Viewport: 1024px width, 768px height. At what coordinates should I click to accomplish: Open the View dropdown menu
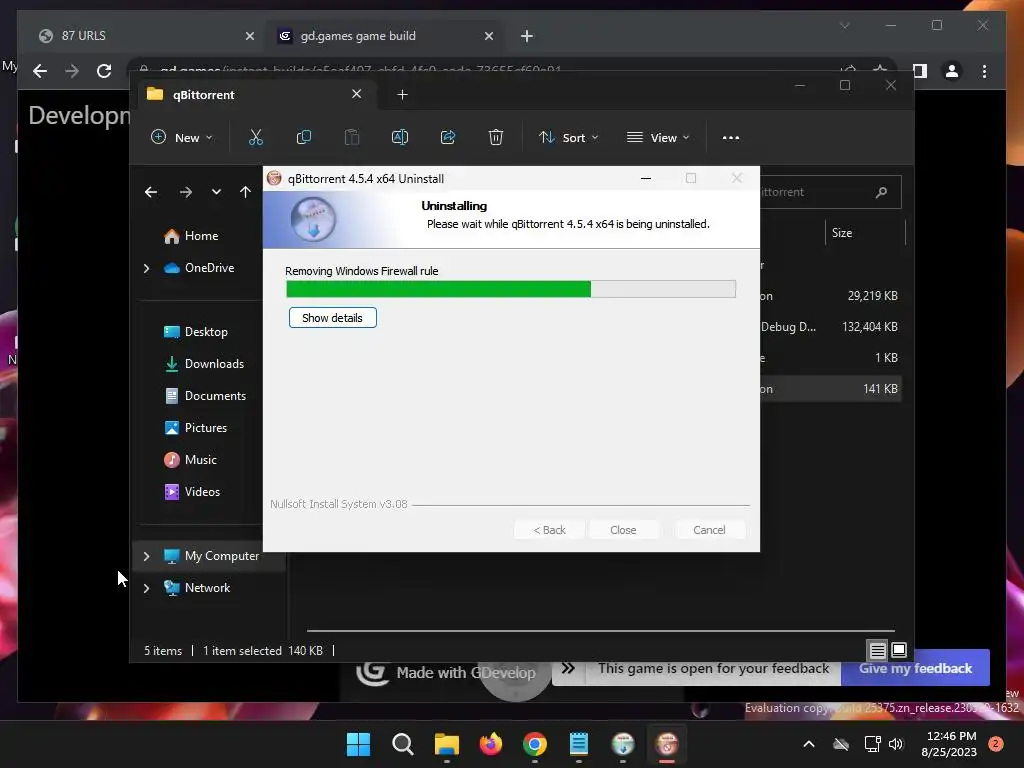[x=658, y=138]
